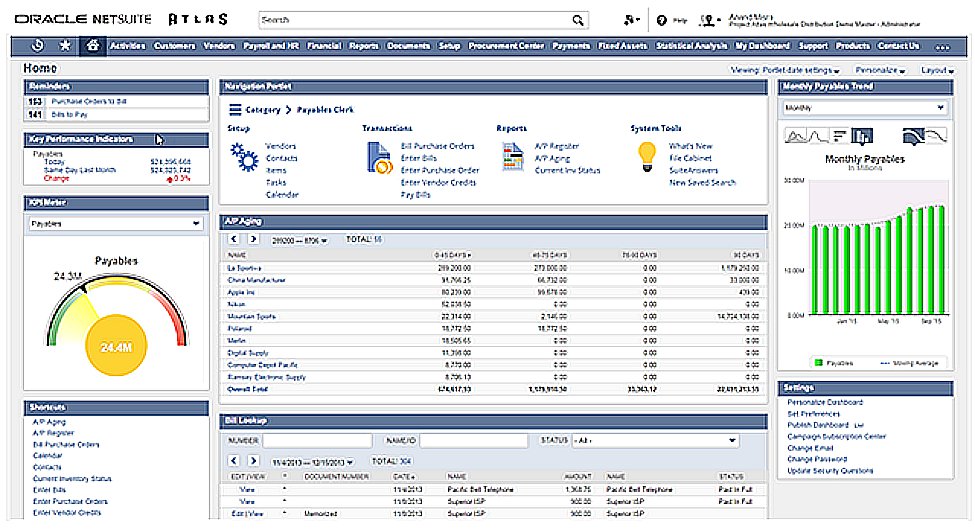Click the Setup gears icon
Viewport: 975px width, 530px height.
(244, 158)
